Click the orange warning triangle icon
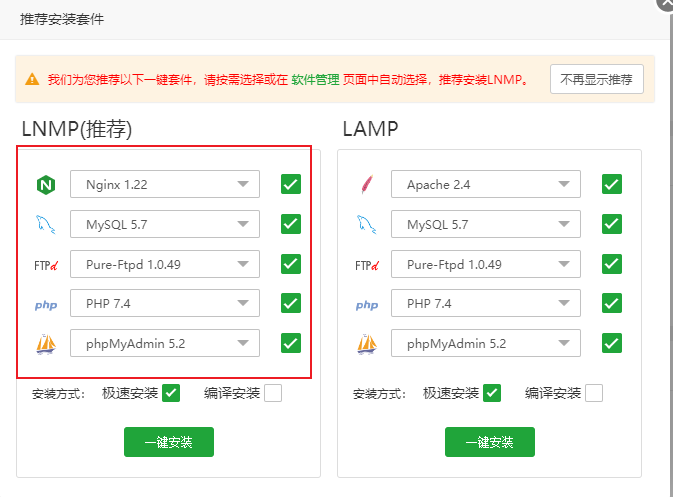The image size is (673, 497). 32,79
